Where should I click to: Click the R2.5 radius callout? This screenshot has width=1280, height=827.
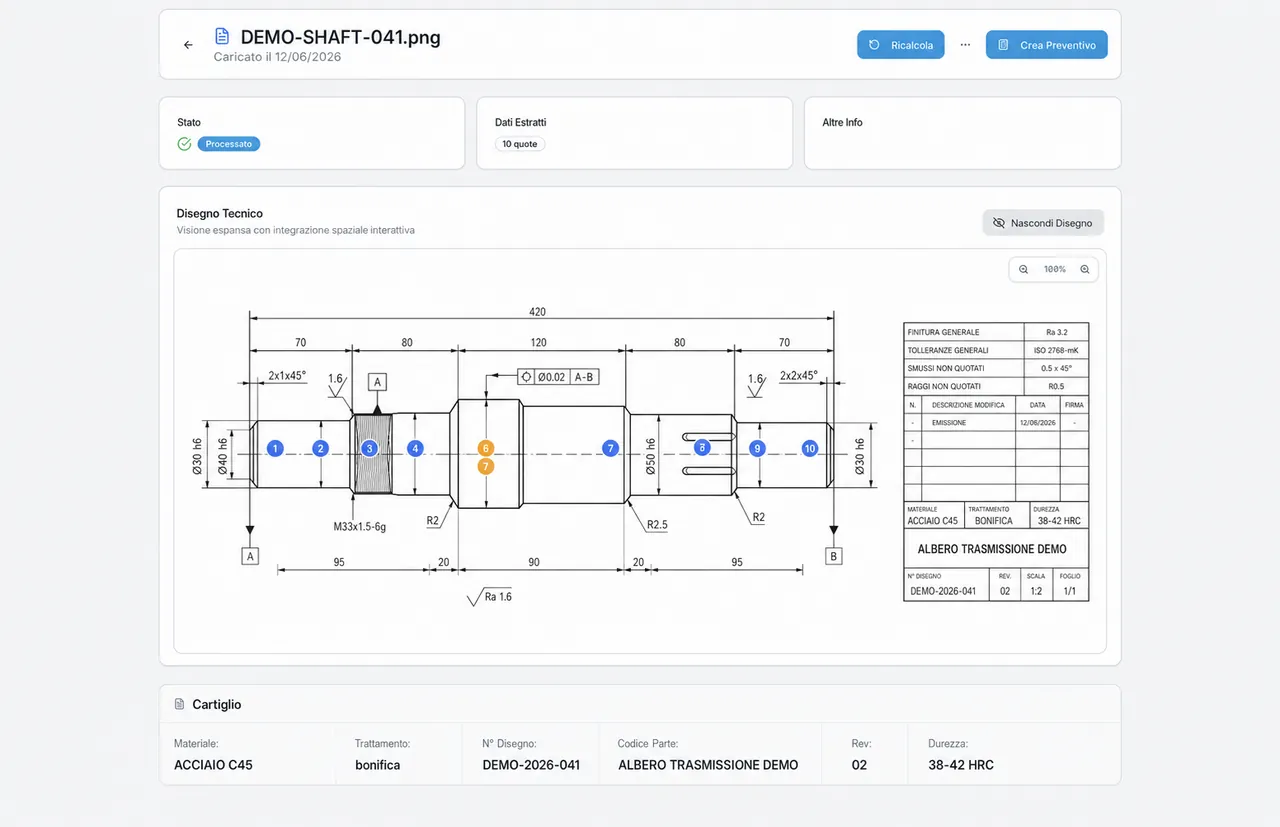point(657,524)
